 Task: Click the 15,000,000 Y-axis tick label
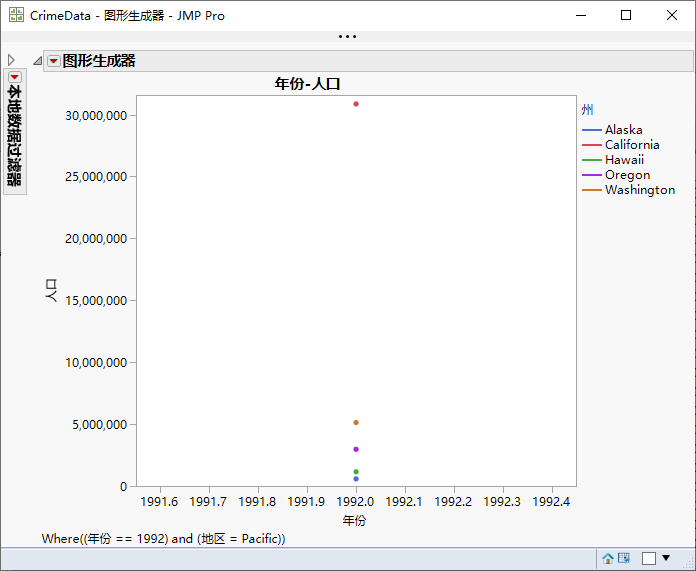click(x=96, y=301)
